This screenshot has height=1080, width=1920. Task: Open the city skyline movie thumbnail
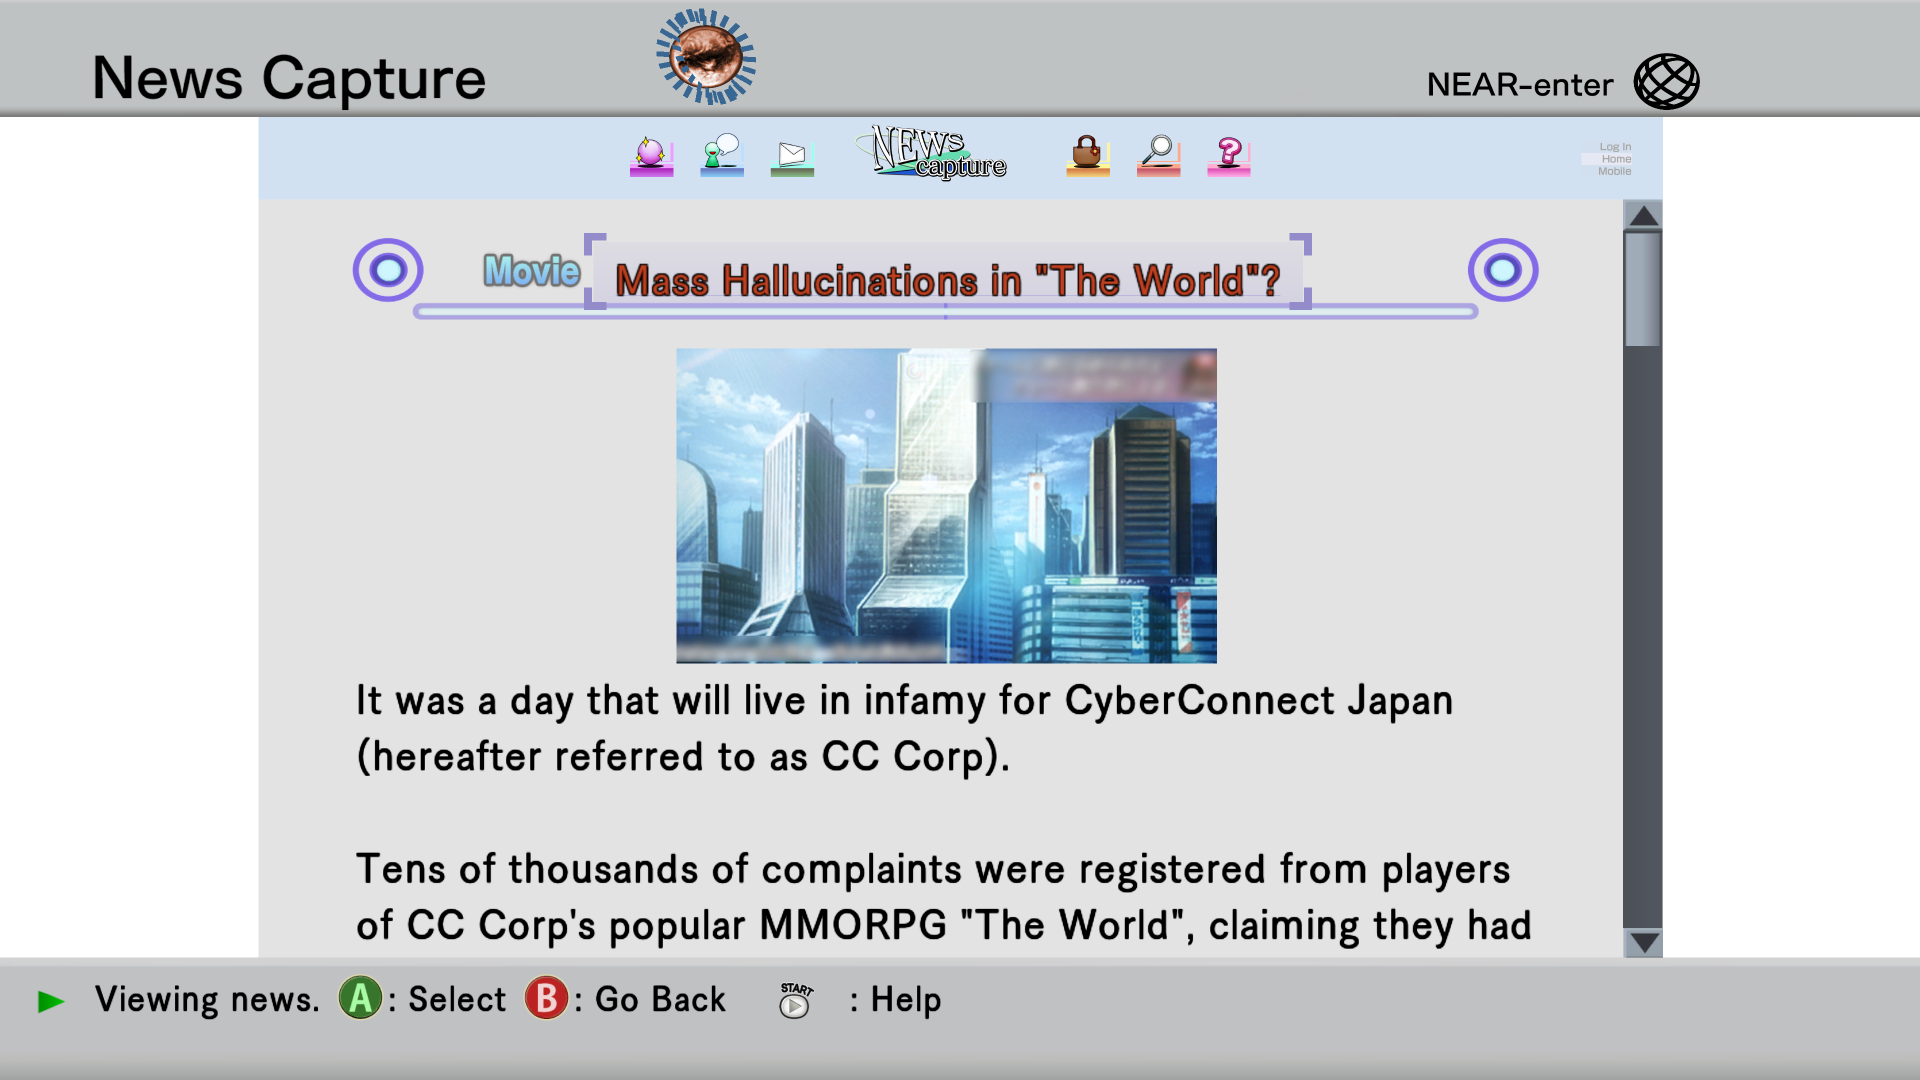(946, 505)
